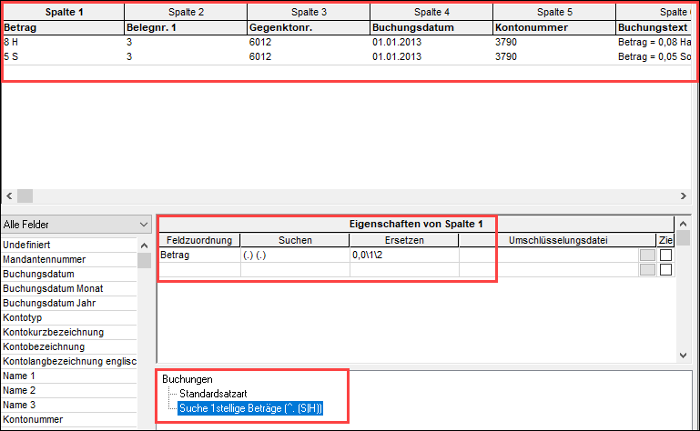700x431 pixels.
Task: Click the Betrag header cell in preview
Action: coord(63,28)
